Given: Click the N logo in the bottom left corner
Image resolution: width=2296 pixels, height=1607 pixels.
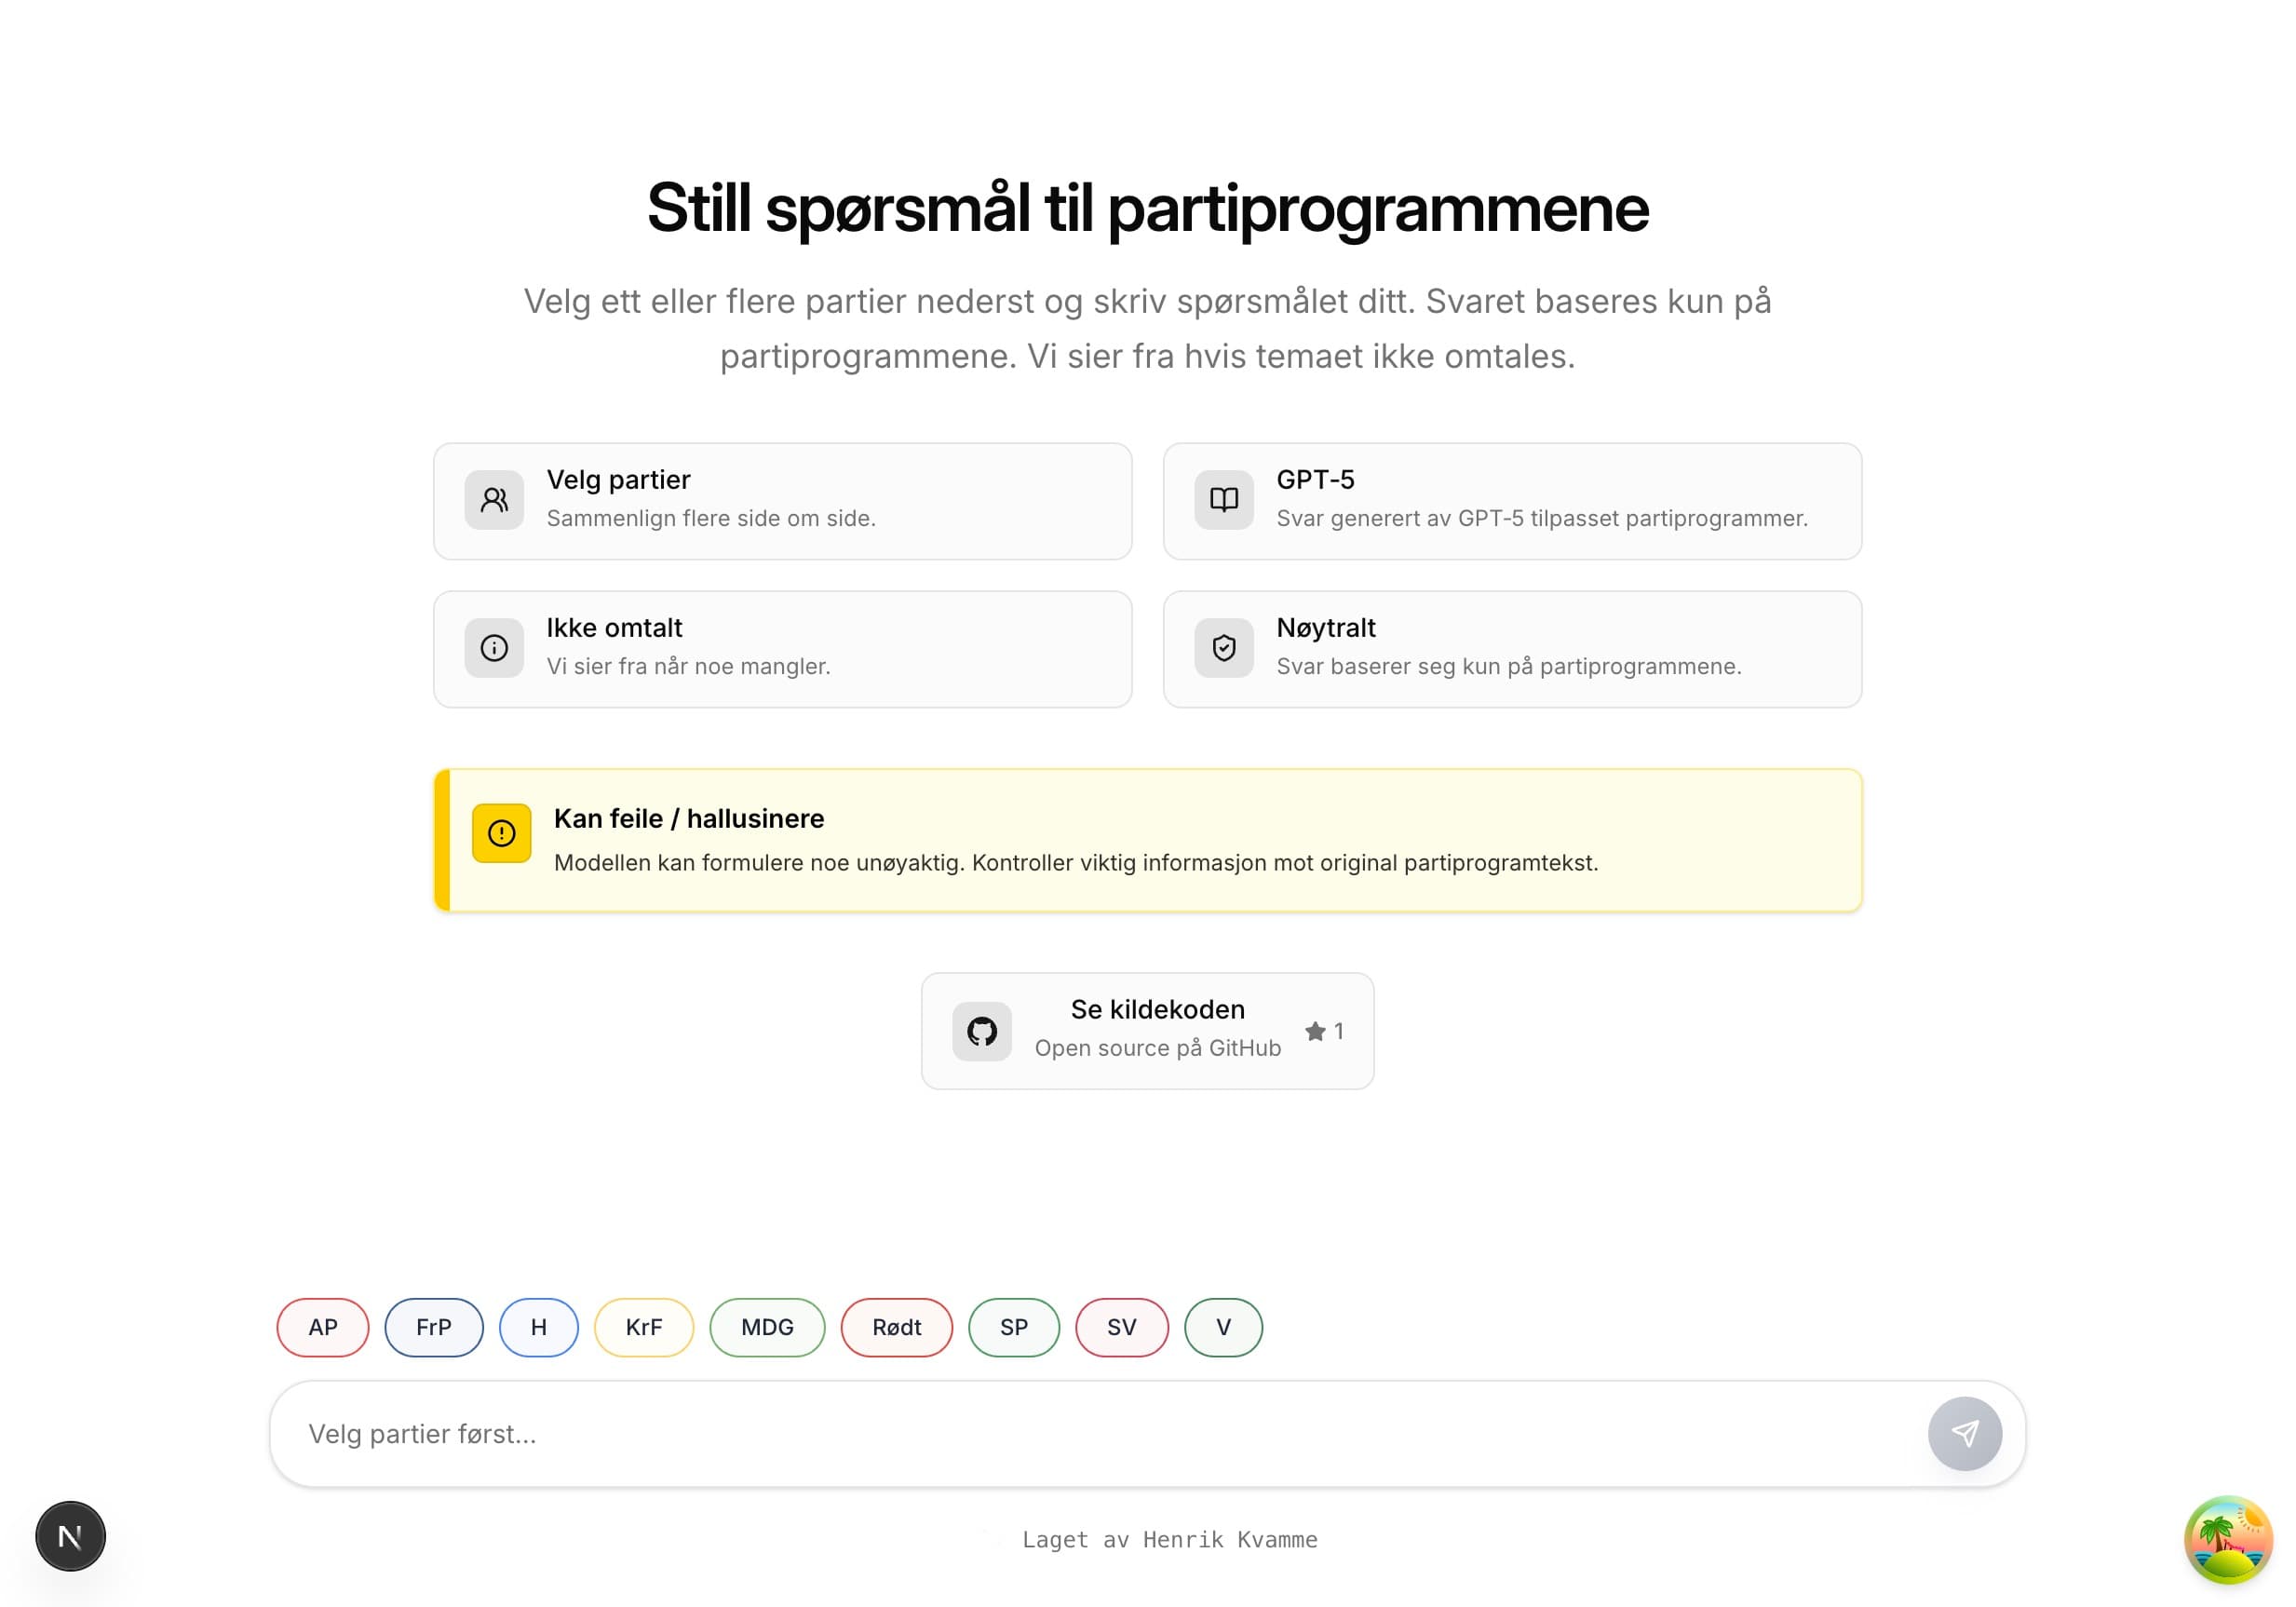Looking at the screenshot, I should coord(70,1537).
